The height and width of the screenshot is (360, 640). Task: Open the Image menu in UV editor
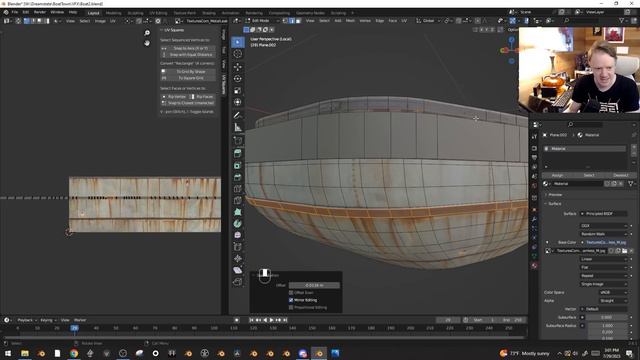(100, 21)
